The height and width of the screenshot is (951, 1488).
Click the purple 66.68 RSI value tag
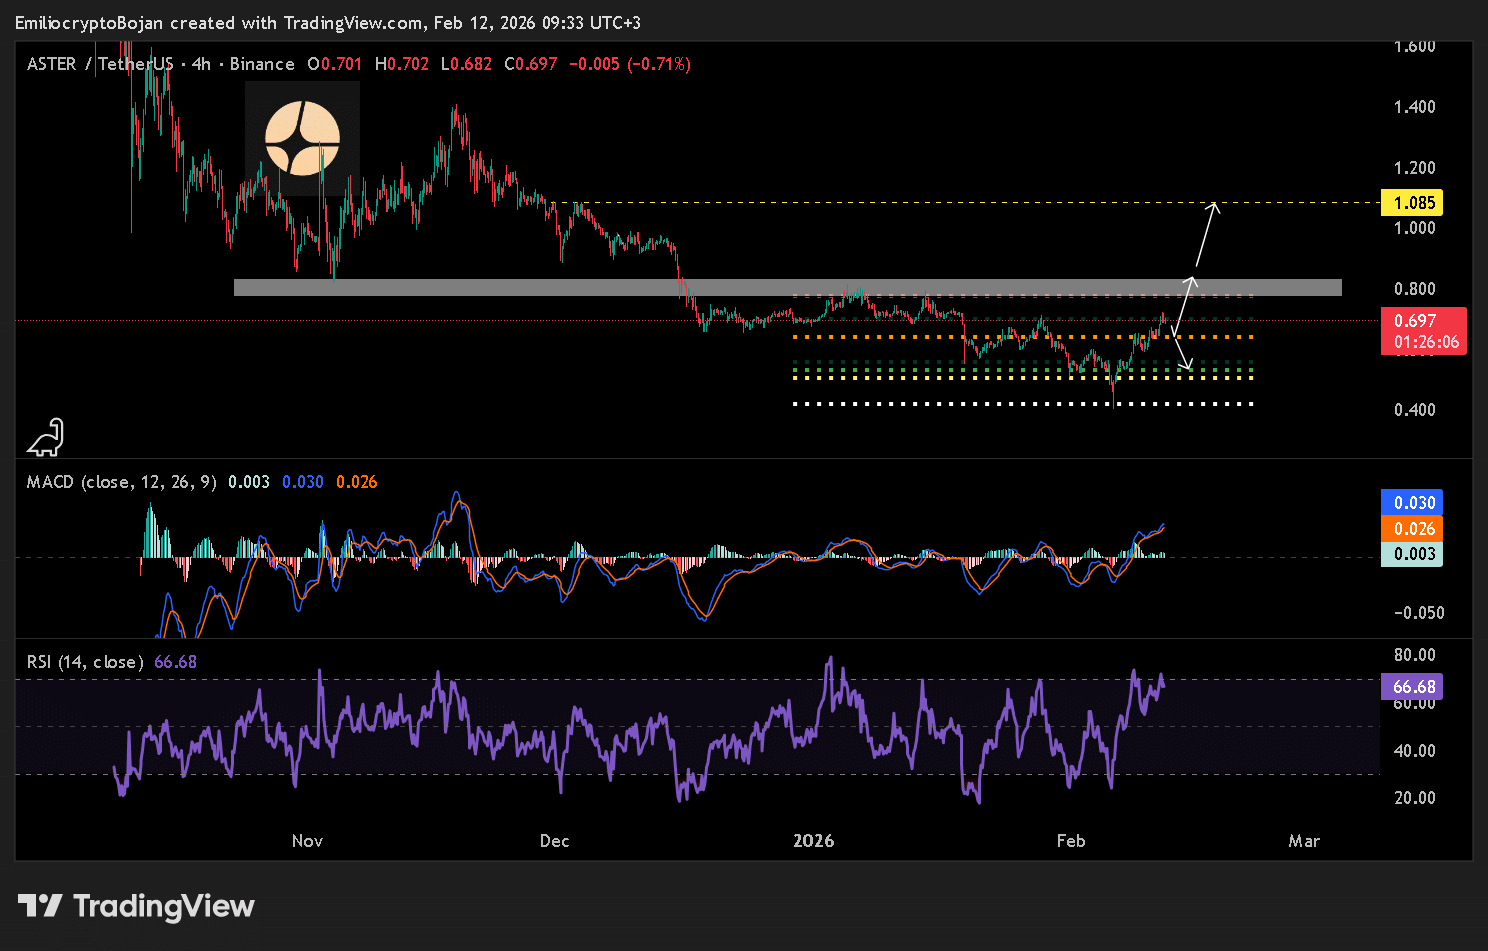tap(1413, 687)
